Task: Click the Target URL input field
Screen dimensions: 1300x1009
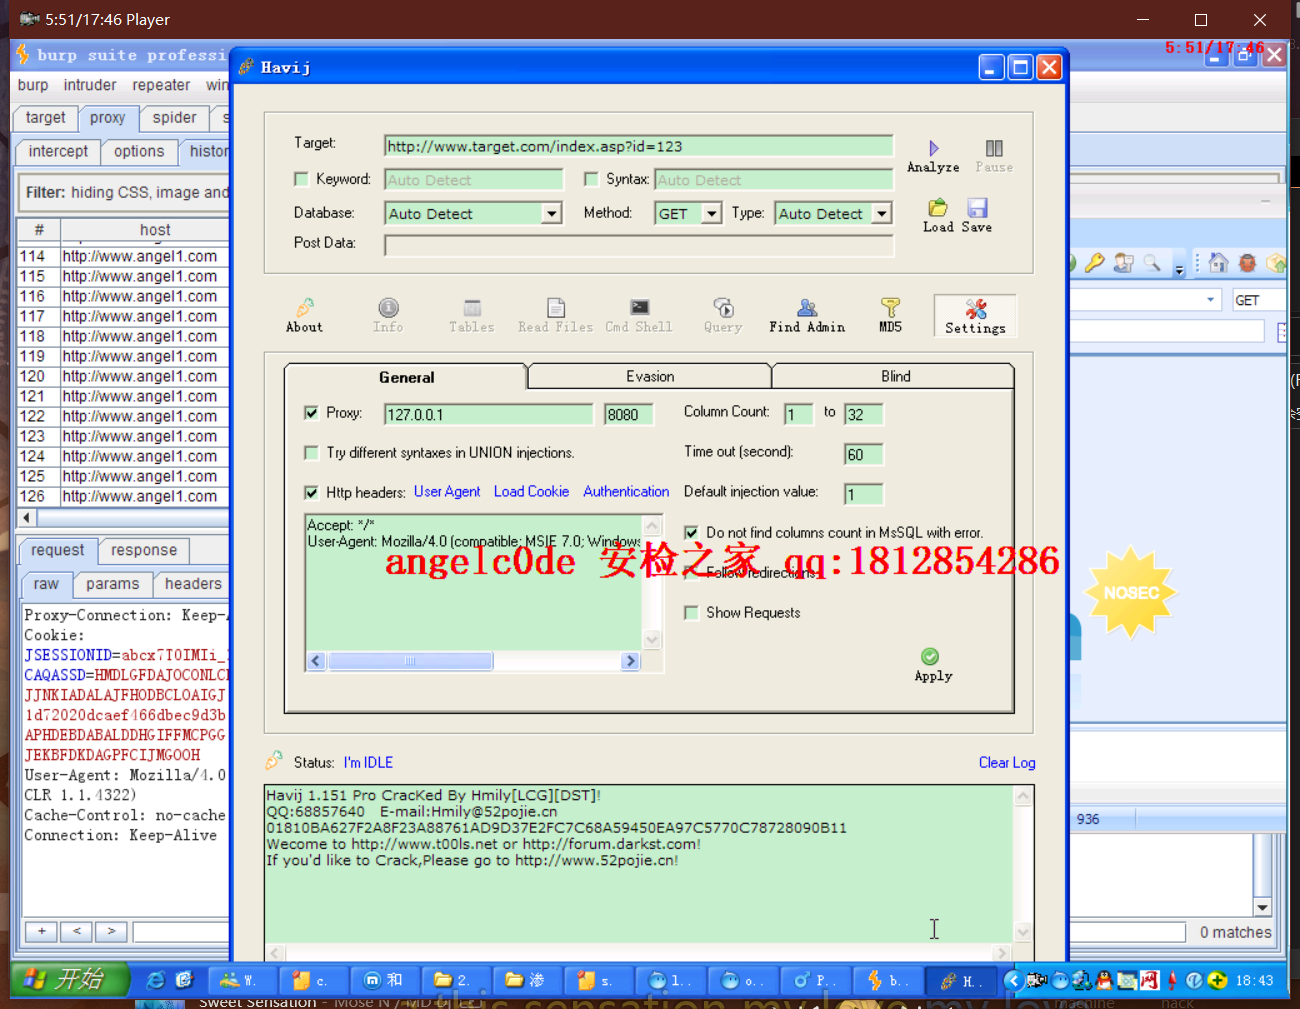Action: click(638, 146)
